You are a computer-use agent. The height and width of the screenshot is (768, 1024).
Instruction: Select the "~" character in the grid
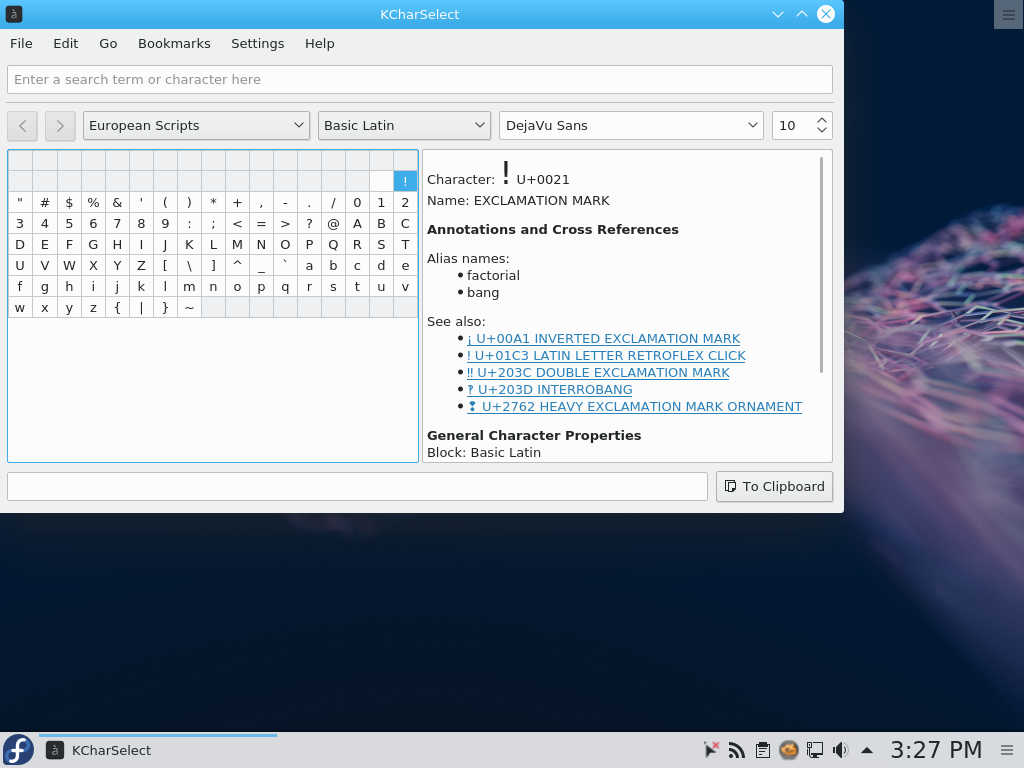[189, 307]
